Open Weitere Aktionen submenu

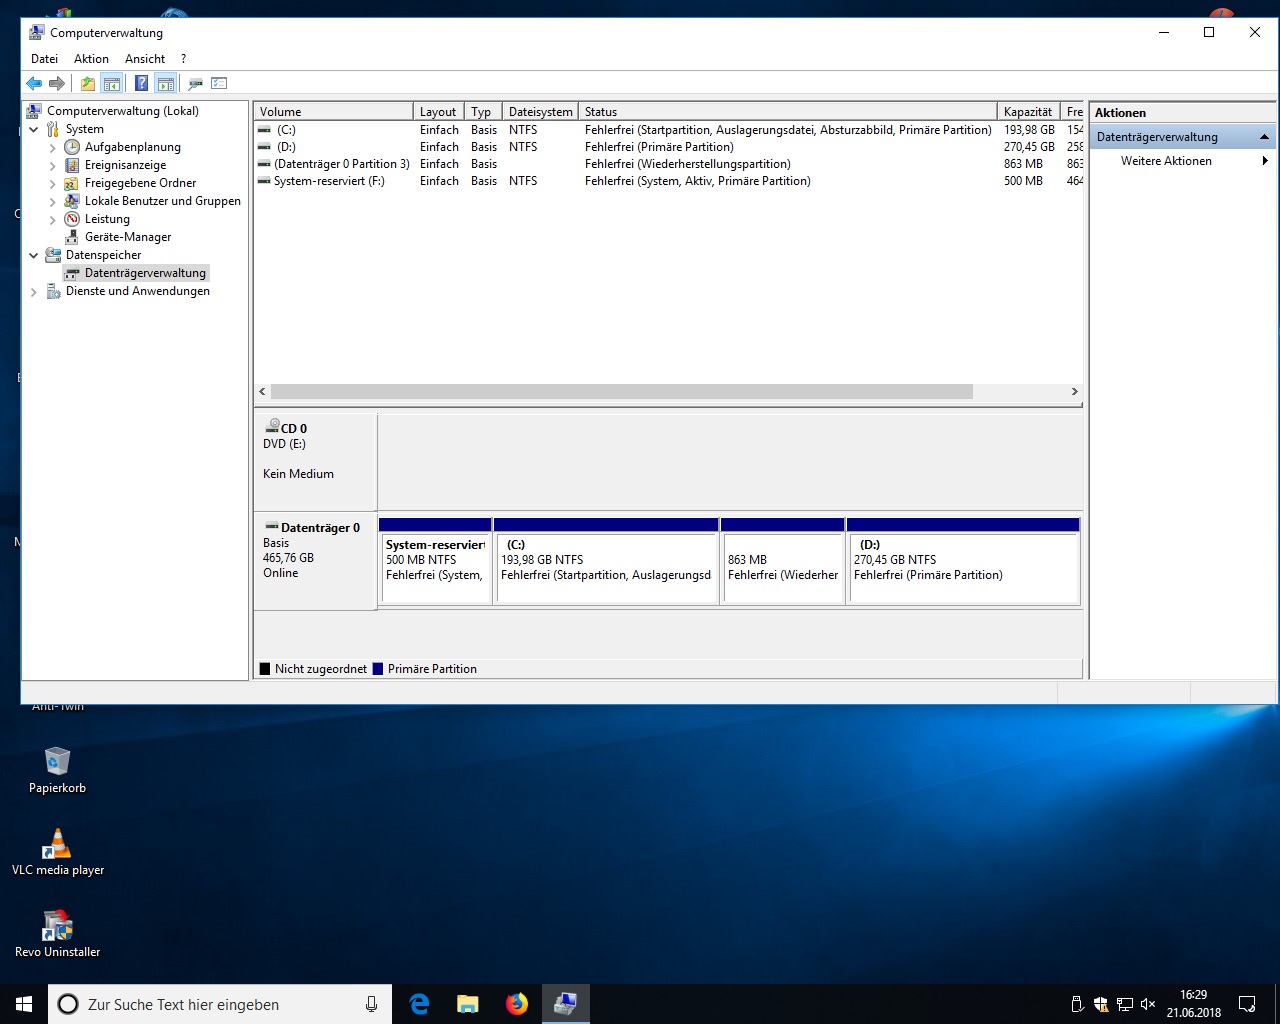click(x=1166, y=161)
